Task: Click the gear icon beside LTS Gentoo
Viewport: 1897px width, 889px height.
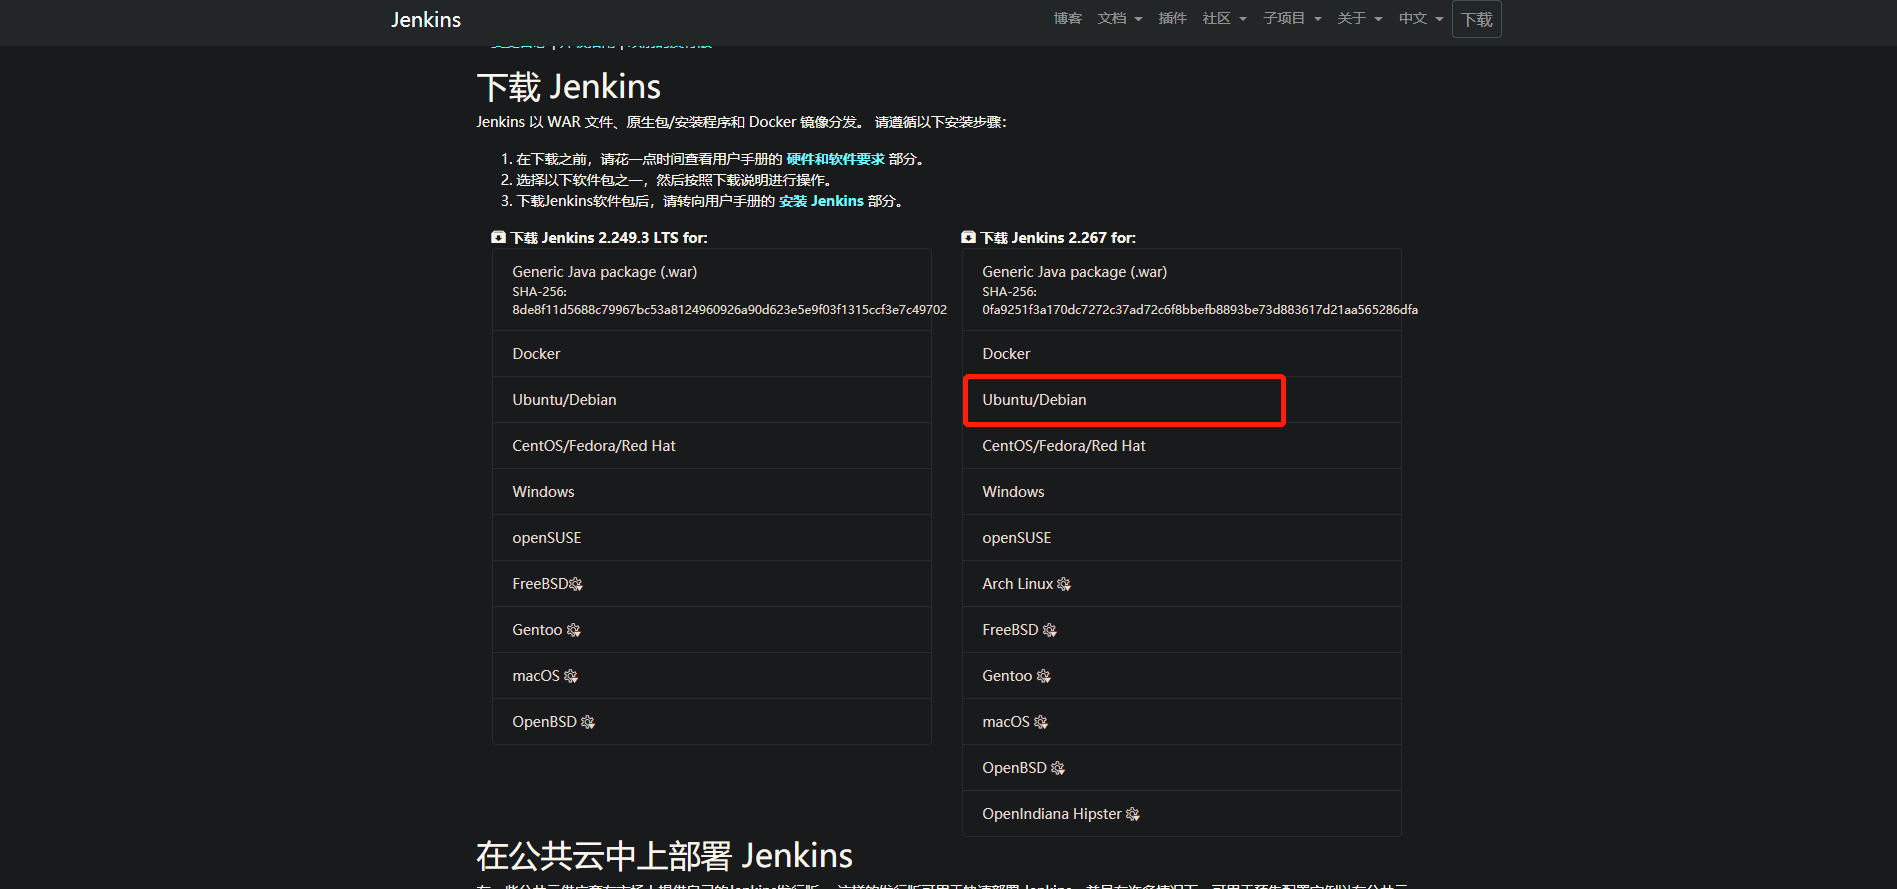Action: click(573, 630)
